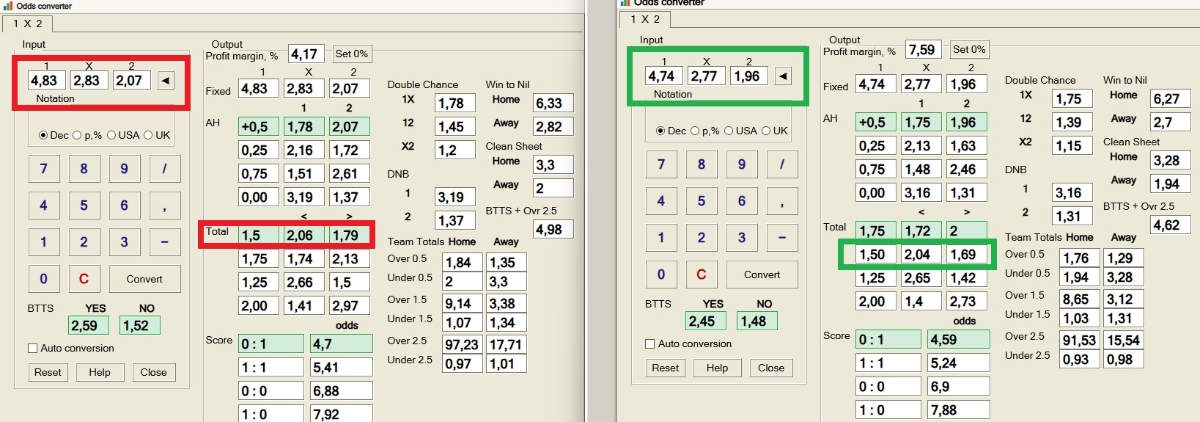Open the 1 X 2 tab in right window
This screenshot has width=1200, height=422.
pyautogui.click(x=643, y=19)
